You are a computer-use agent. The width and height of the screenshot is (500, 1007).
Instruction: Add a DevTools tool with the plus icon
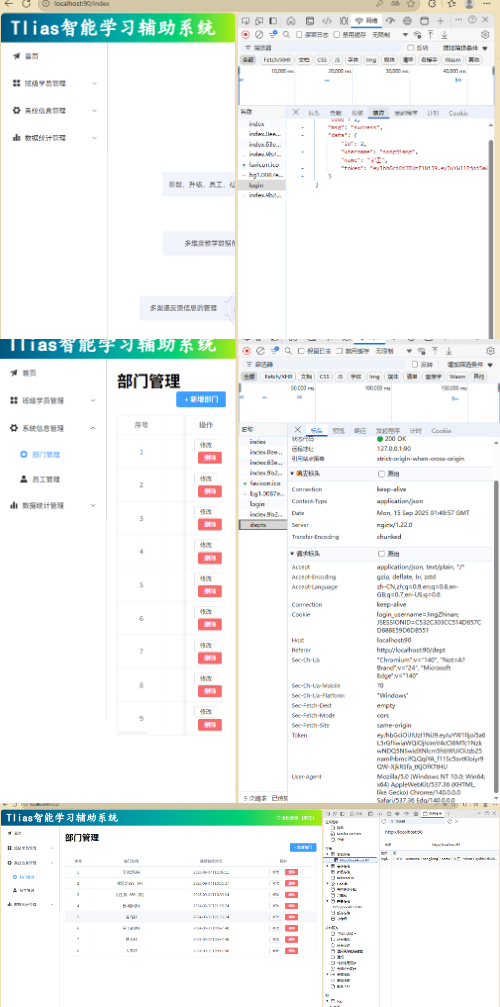pos(440,20)
